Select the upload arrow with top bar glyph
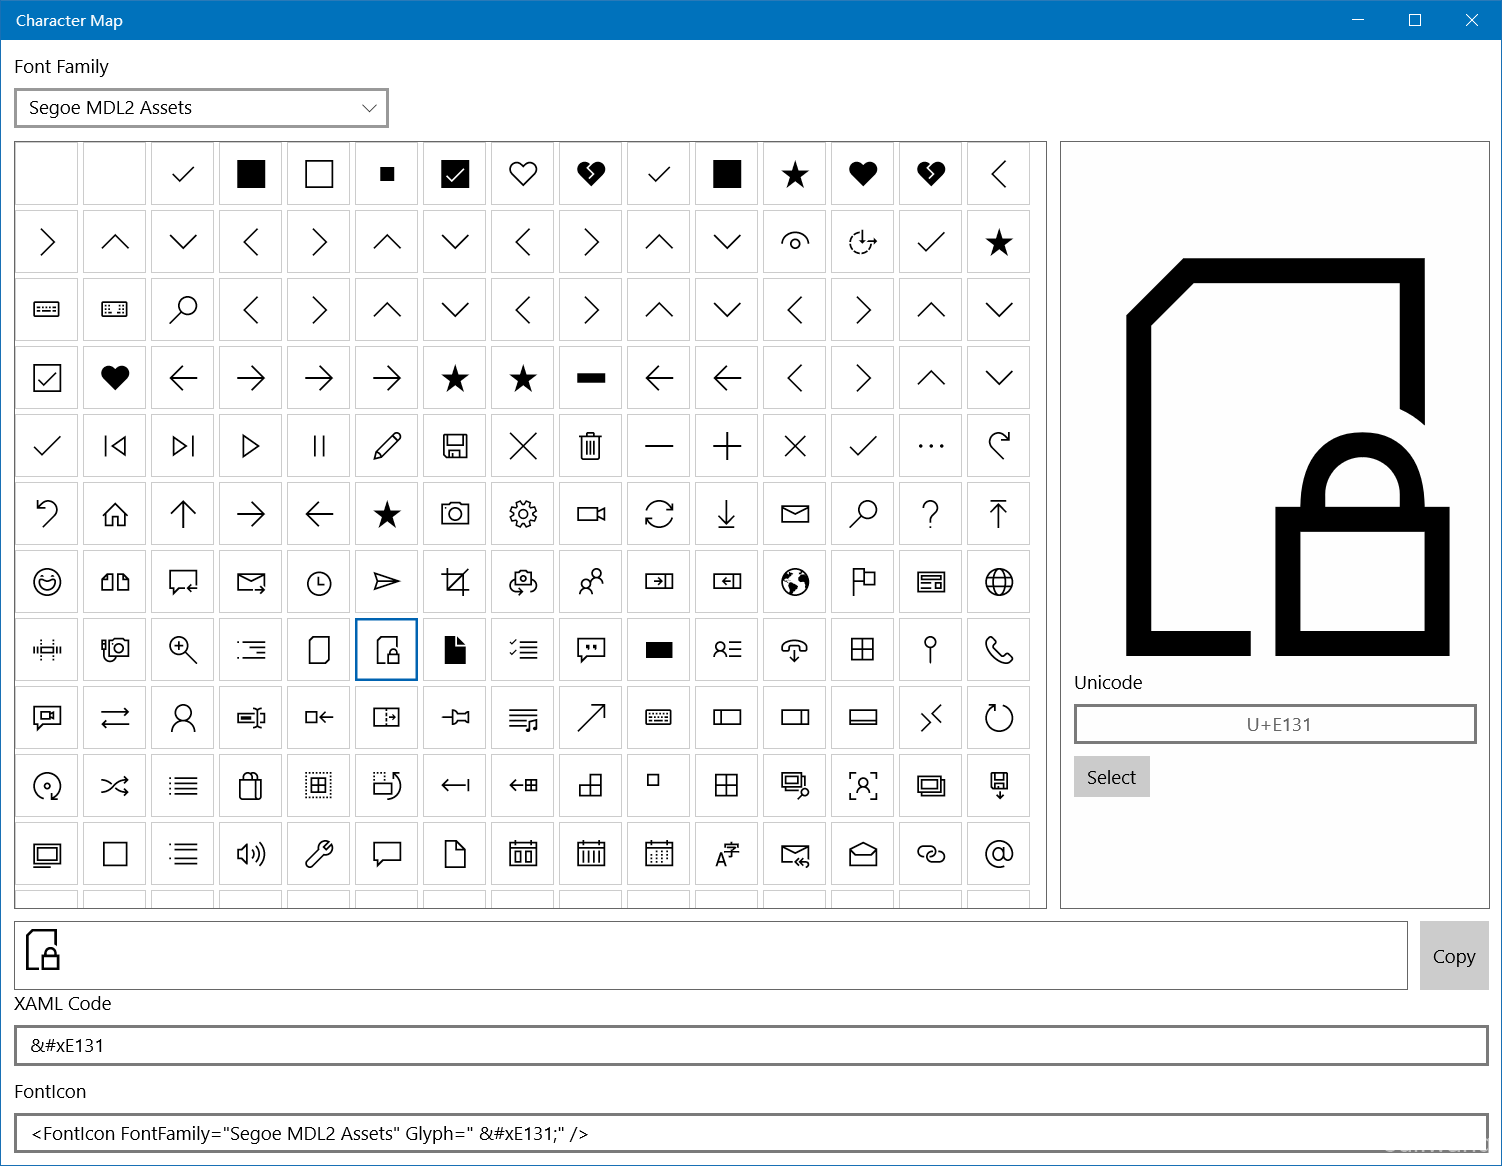Image resolution: width=1502 pixels, height=1166 pixels. [999, 514]
